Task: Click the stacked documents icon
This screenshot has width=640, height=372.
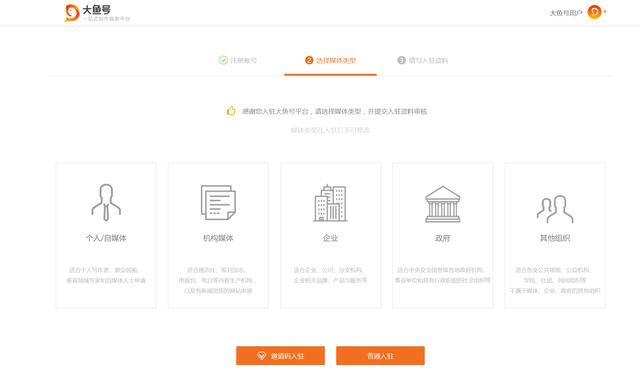Action: coord(218,203)
